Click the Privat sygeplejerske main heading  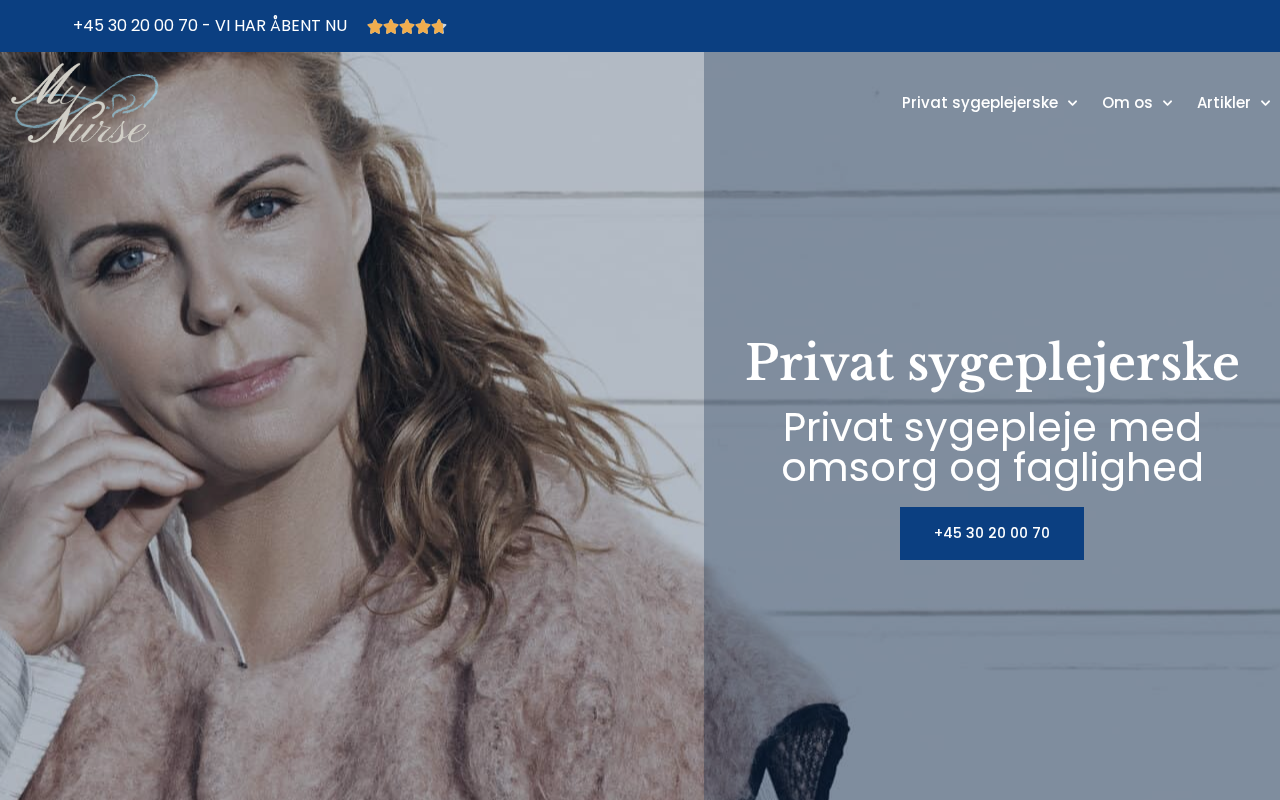click(x=992, y=362)
